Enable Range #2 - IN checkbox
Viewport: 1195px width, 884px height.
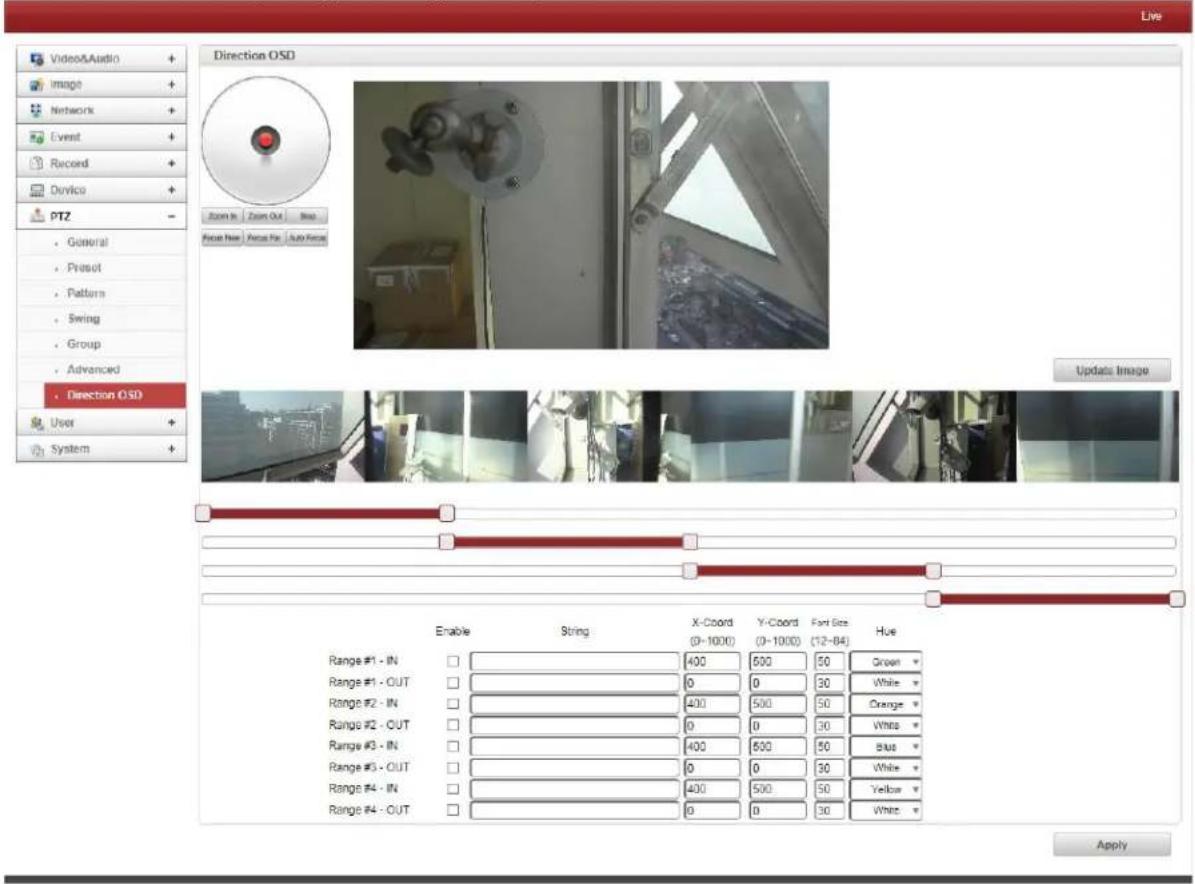coord(453,704)
